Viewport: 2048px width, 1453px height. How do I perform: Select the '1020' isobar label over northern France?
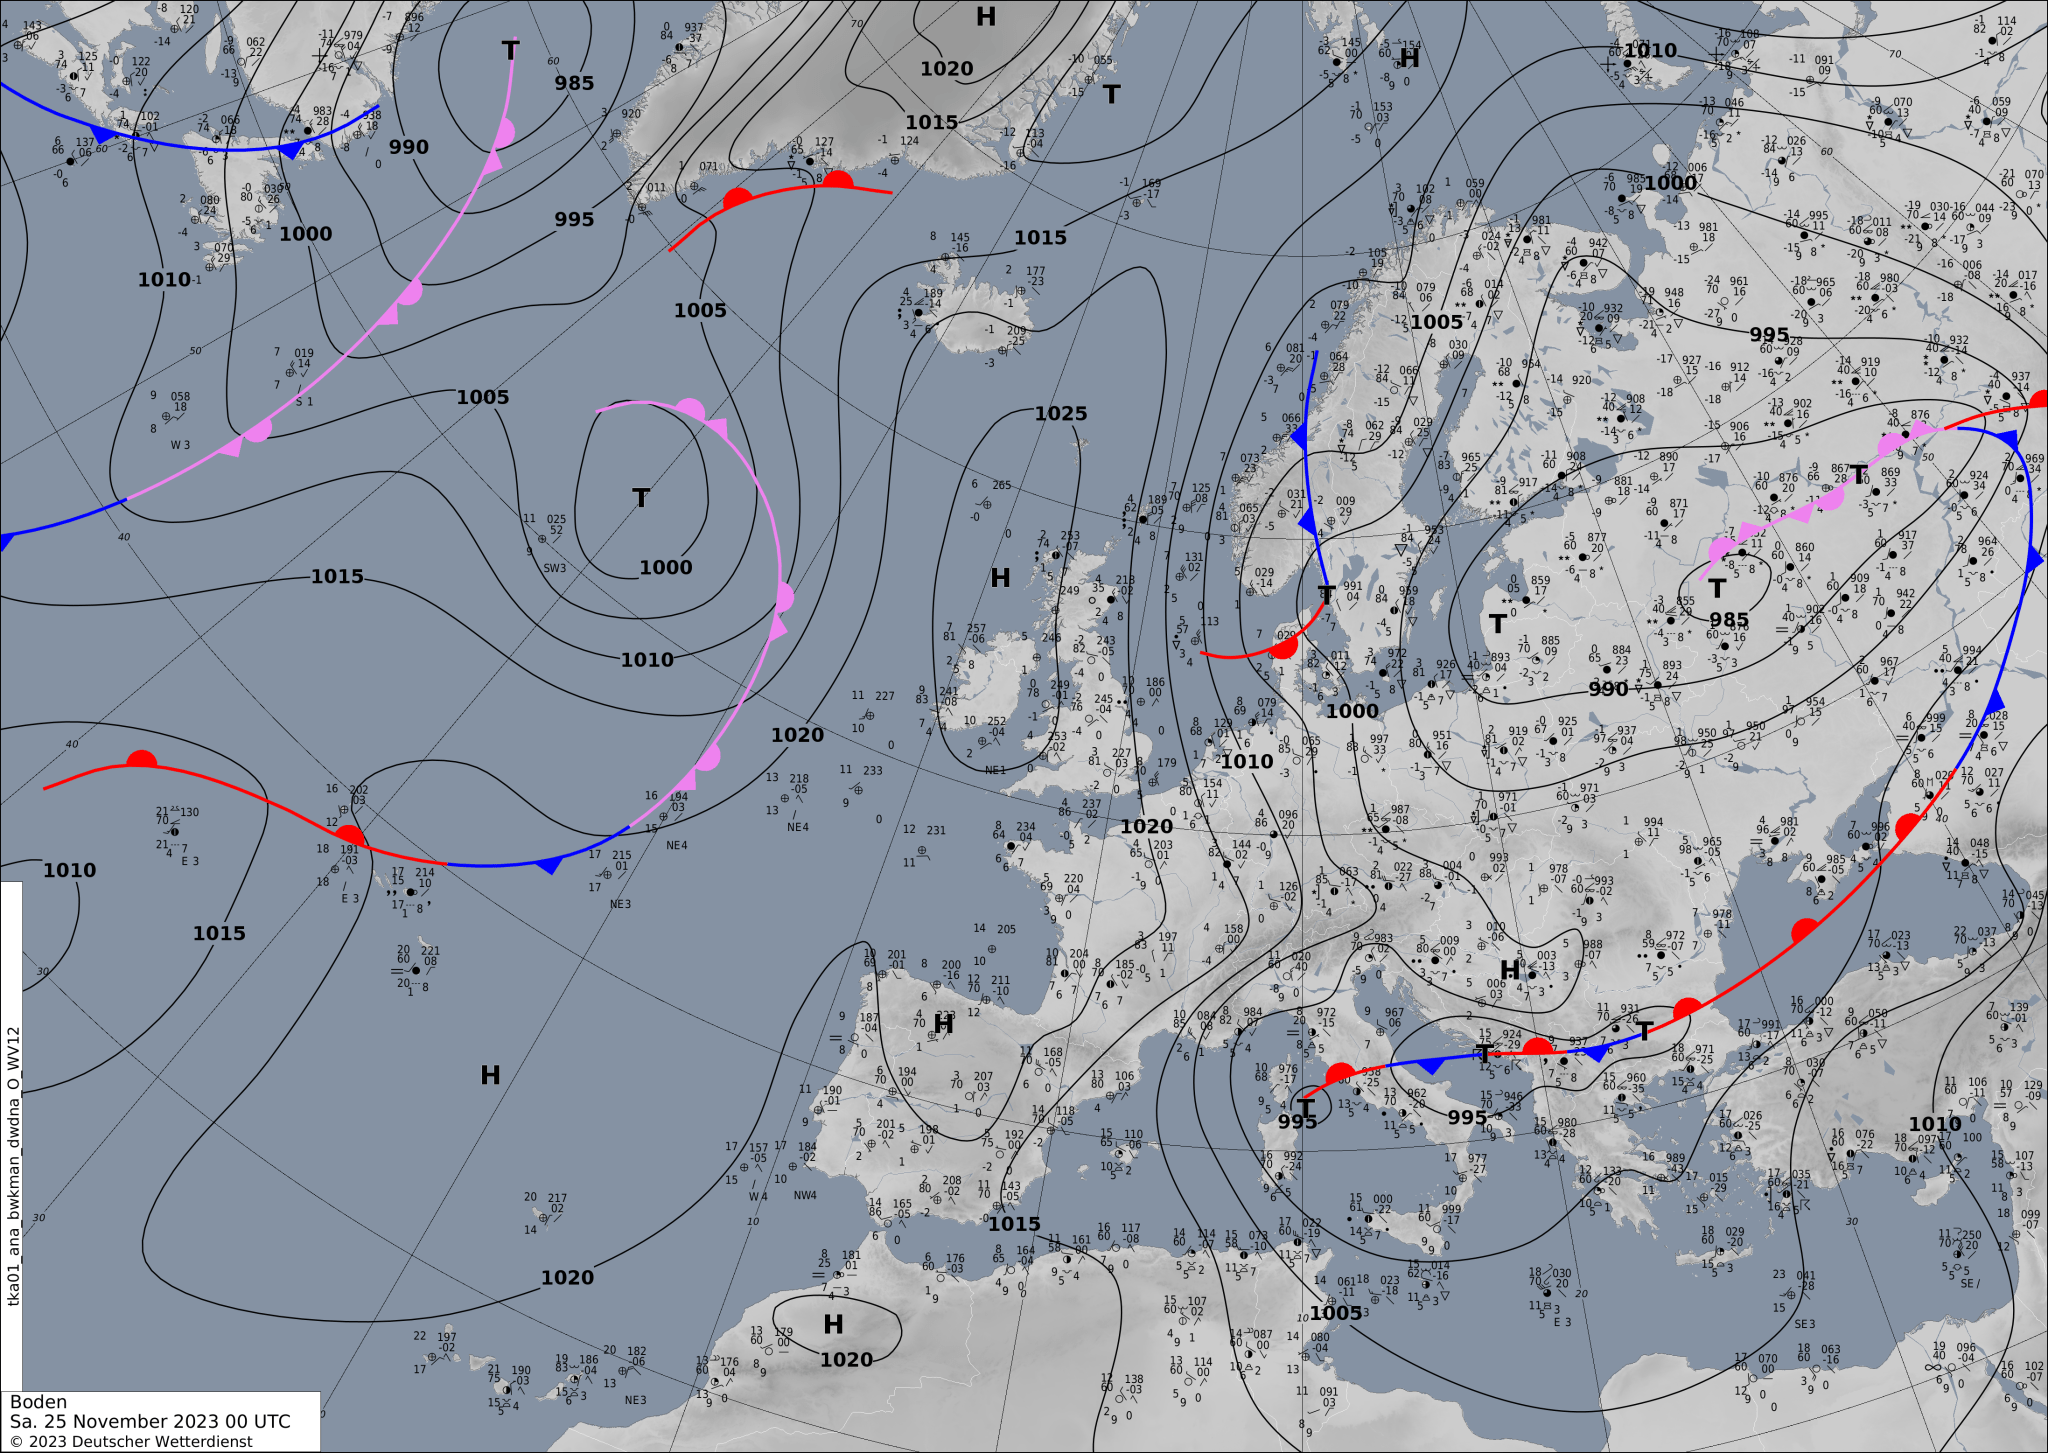pyautogui.click(x=1146, y=826)
